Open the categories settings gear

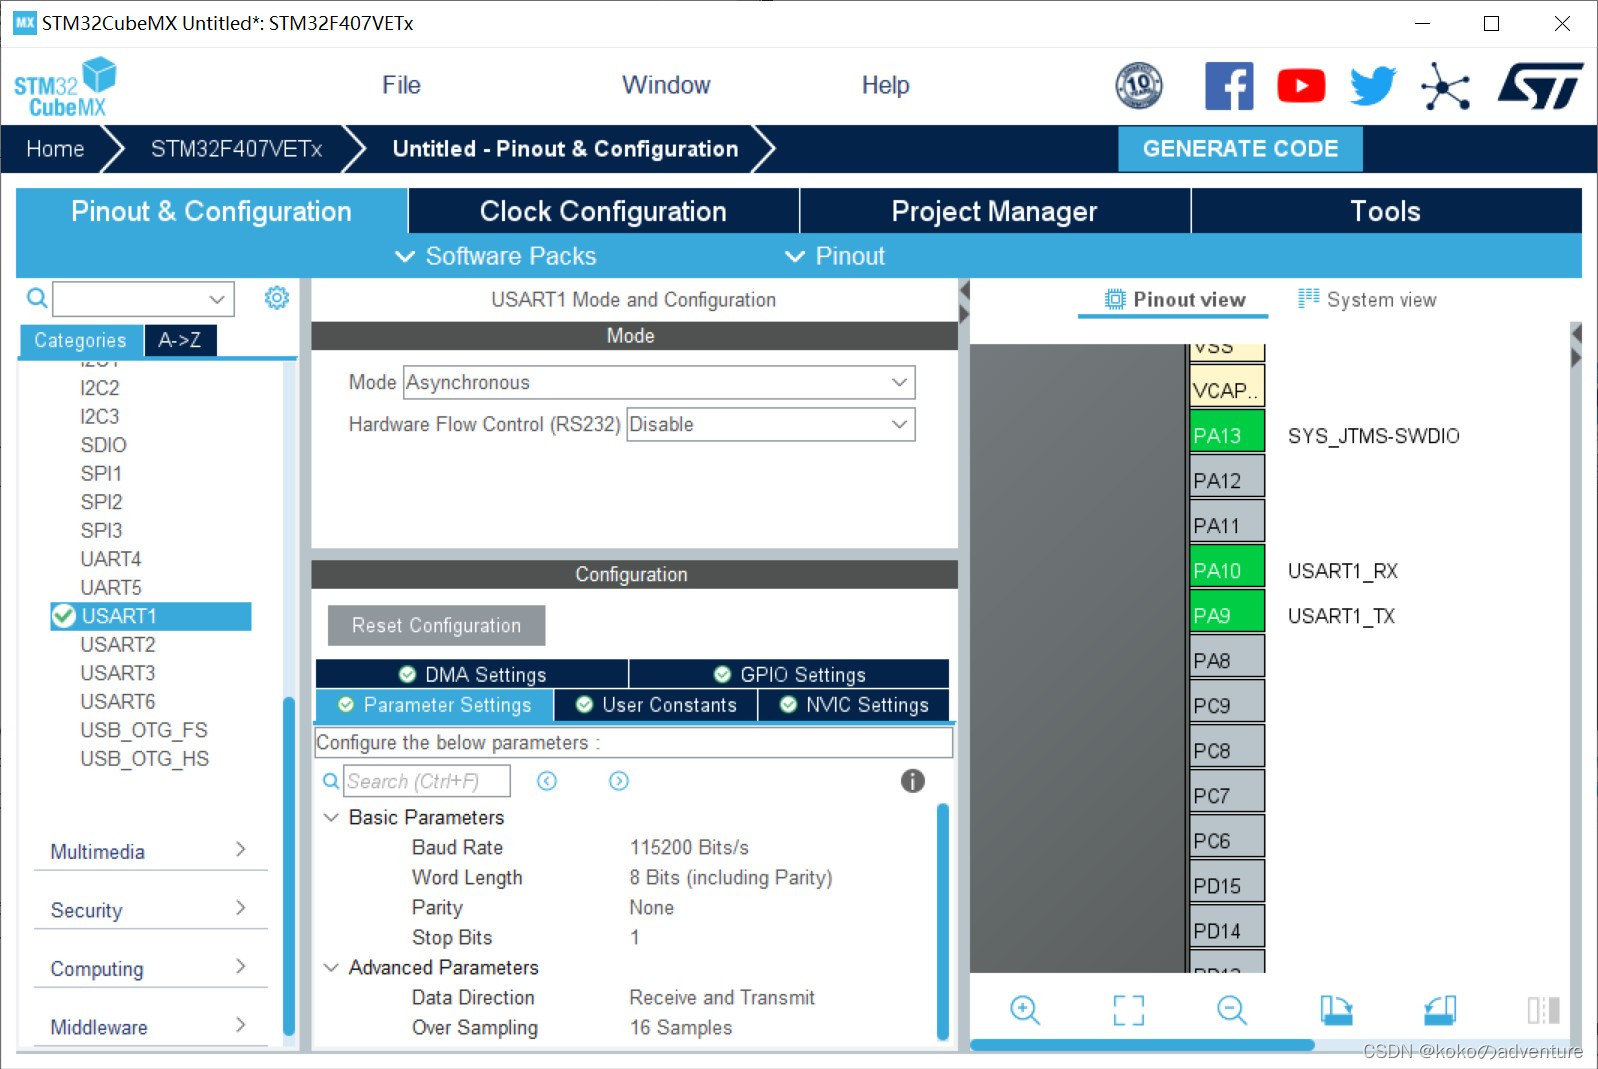click(x=277, y=298)
